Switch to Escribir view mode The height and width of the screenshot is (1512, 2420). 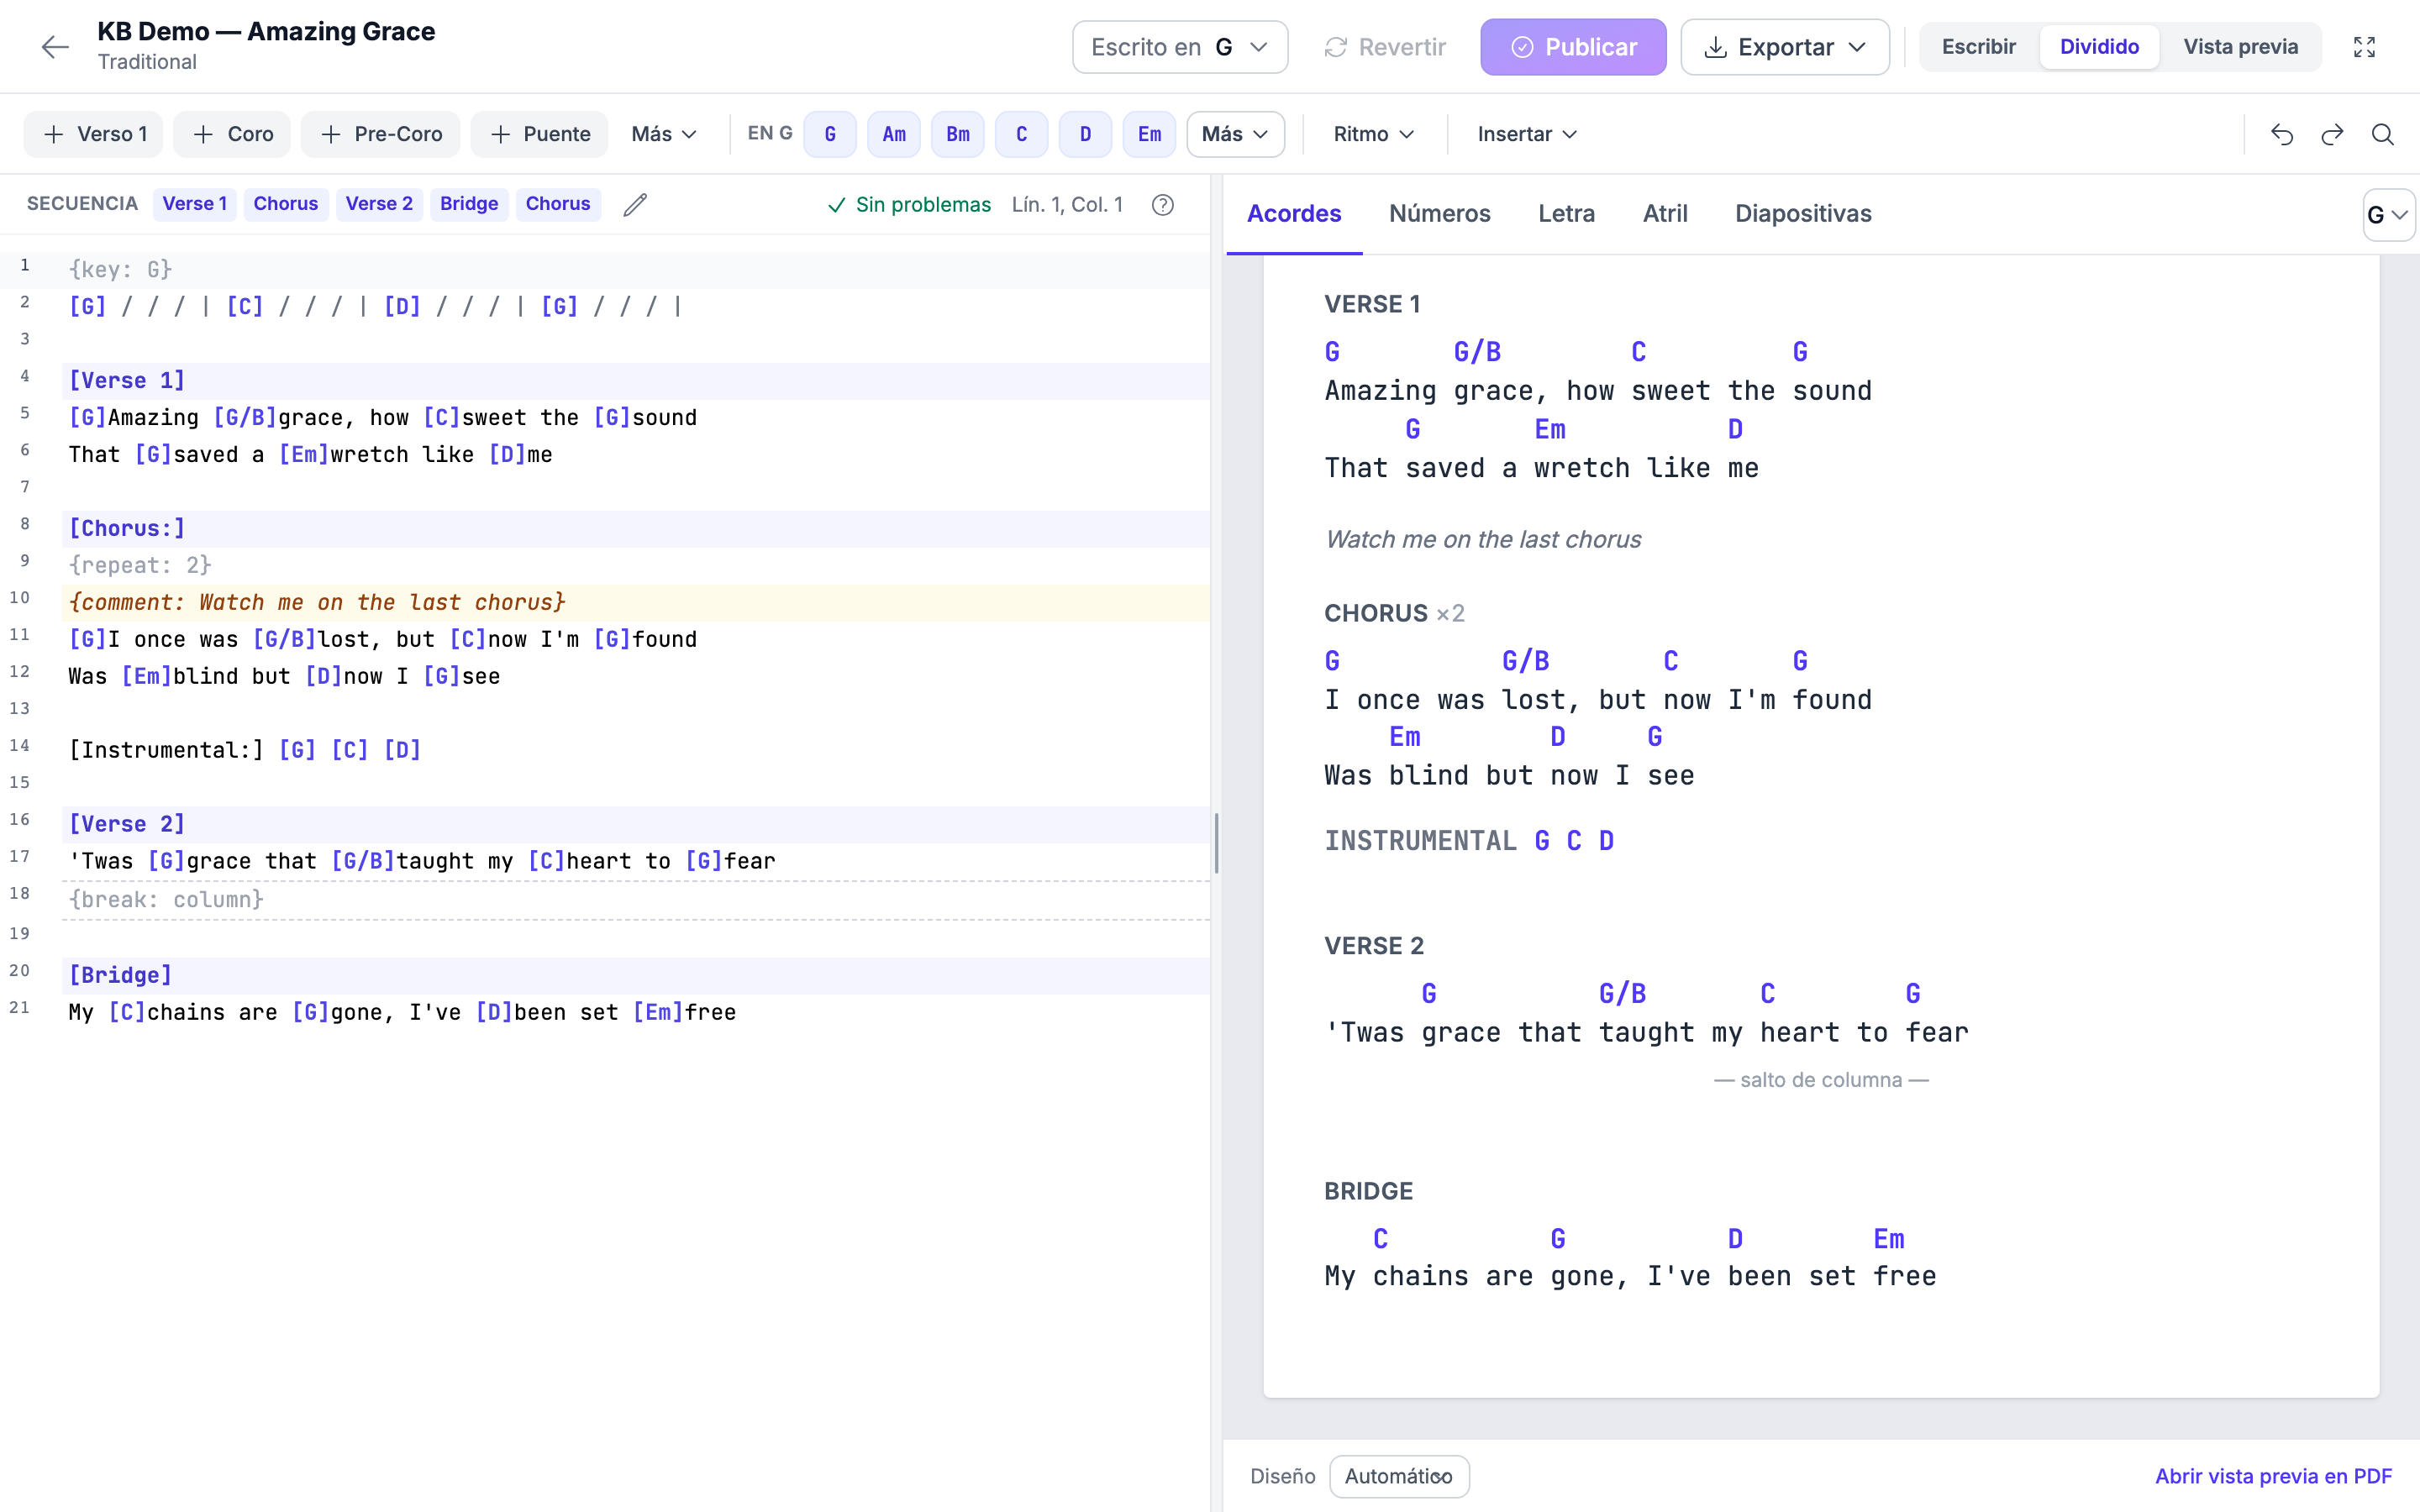1978,47
